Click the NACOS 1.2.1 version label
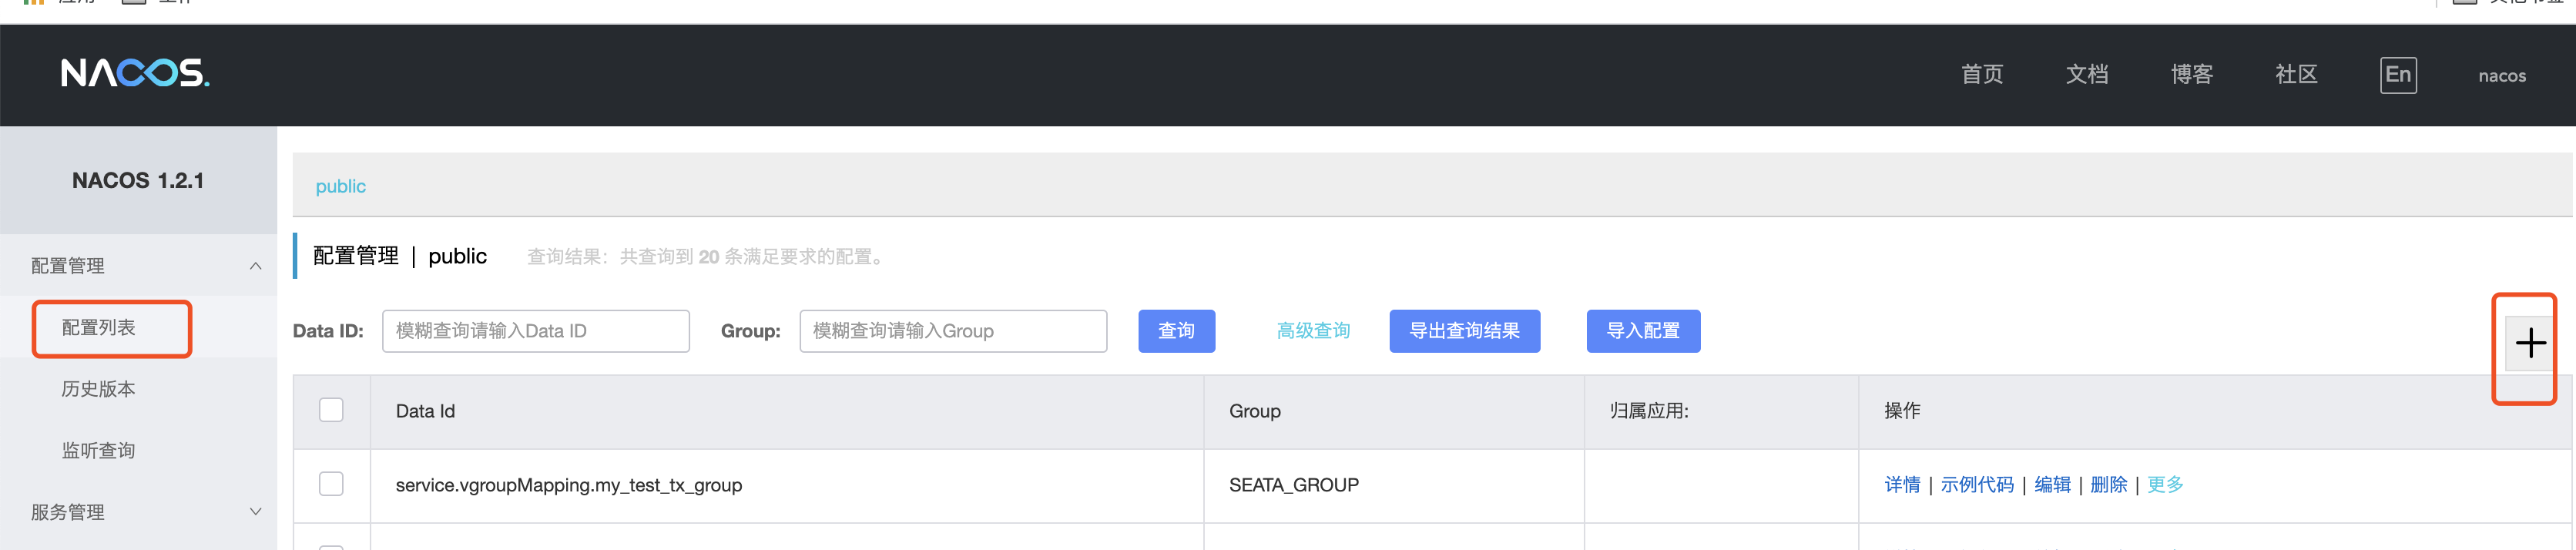 point(138,181)
